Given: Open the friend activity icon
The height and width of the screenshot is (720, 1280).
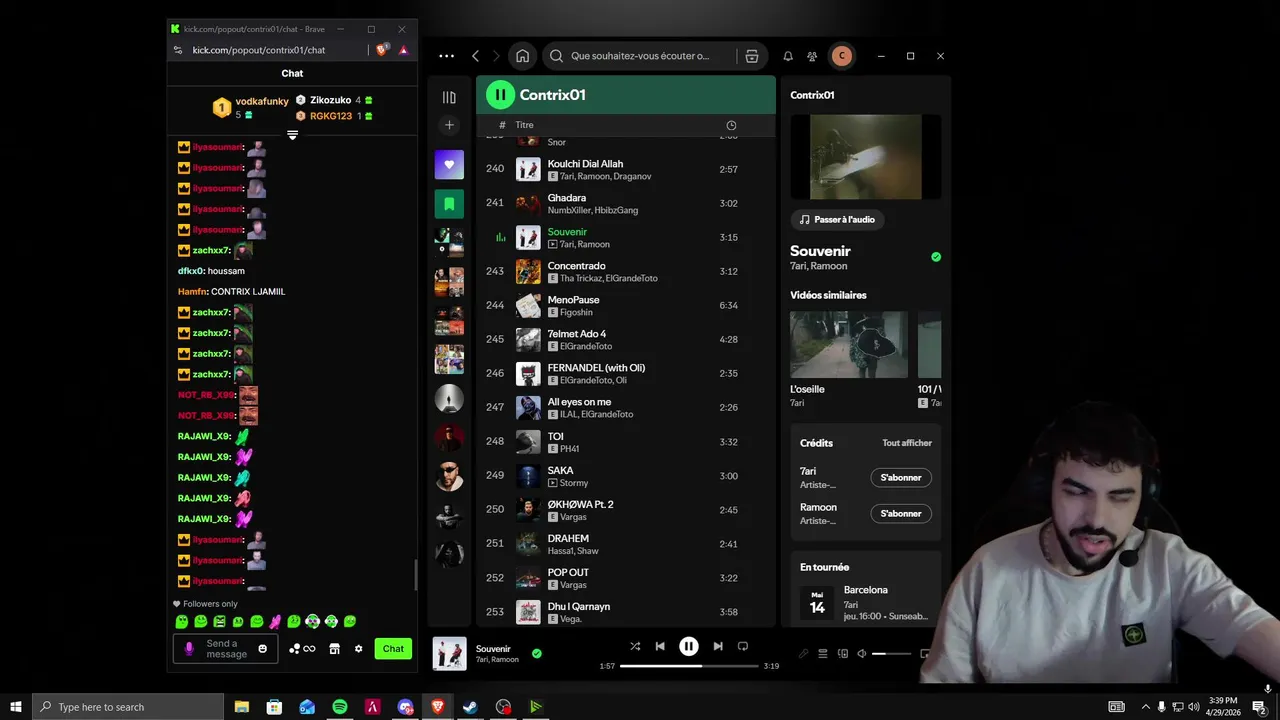Looking at the screenshot, I should pos(812,56).
